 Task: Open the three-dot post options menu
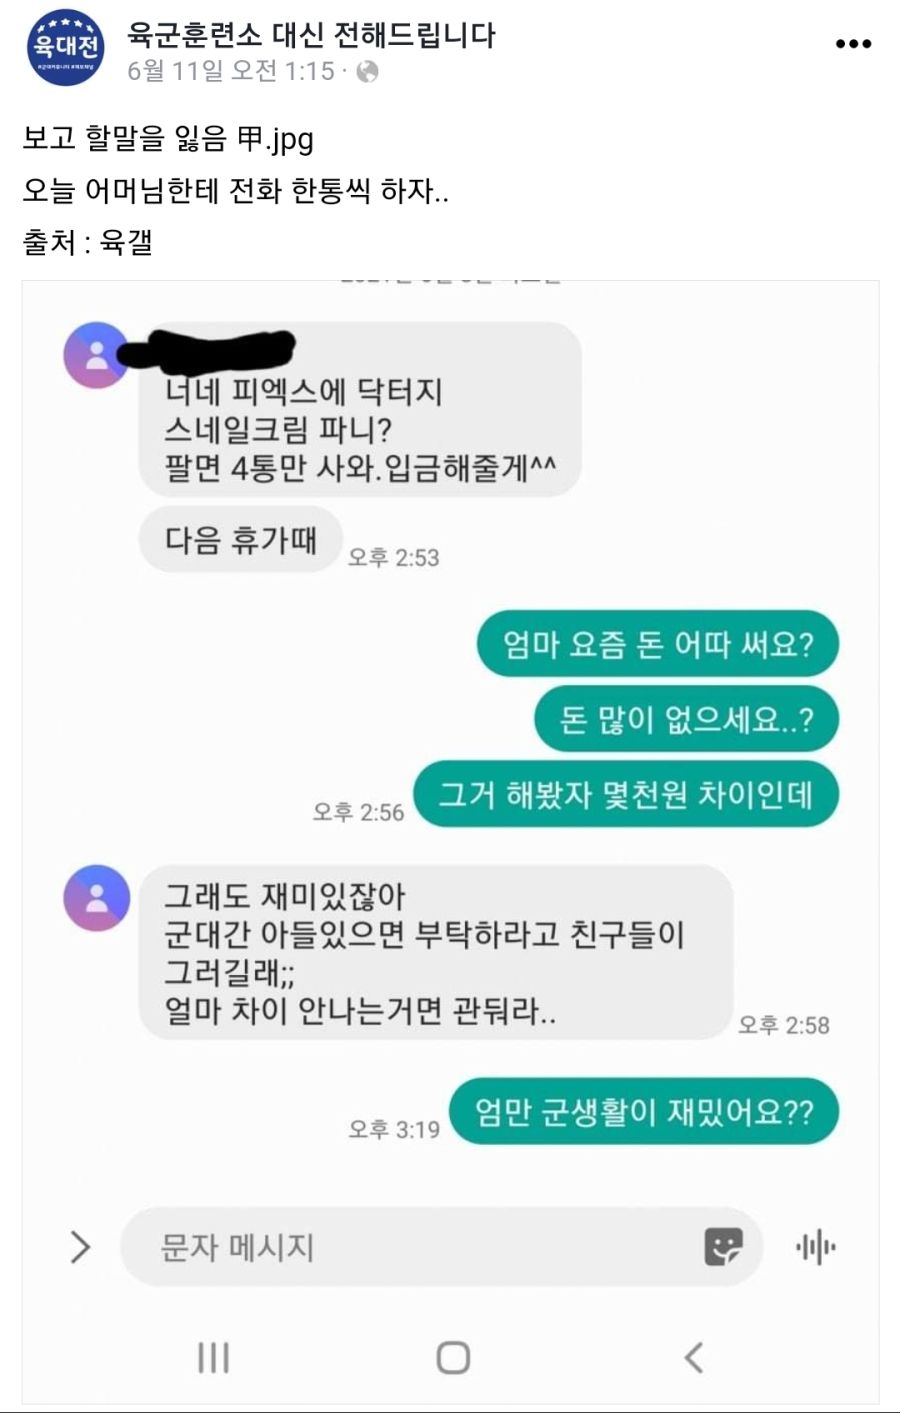tap(853, 44)
